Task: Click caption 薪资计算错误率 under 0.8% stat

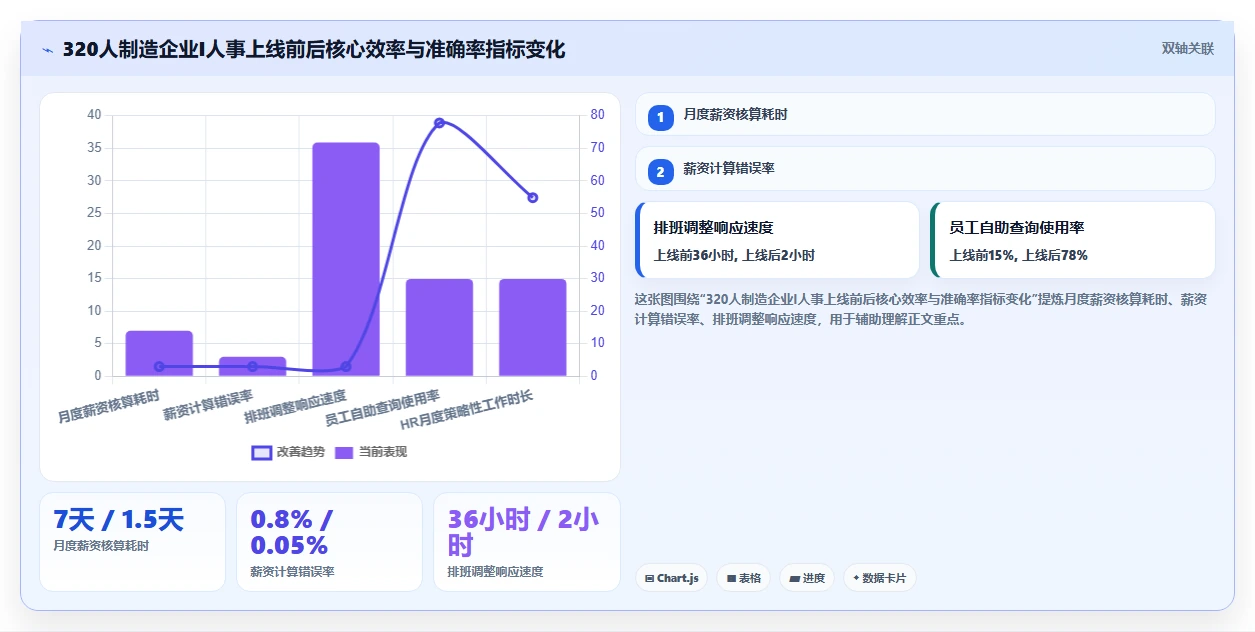Action: coord(292,572)
